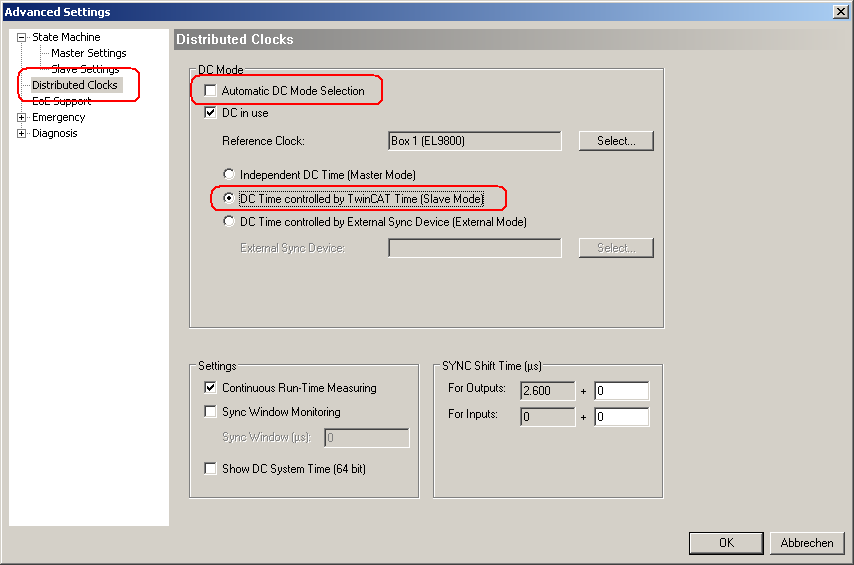Enable Automatic DC Mode Selection checkbox
854x565 pixels.
pos(211,91)
